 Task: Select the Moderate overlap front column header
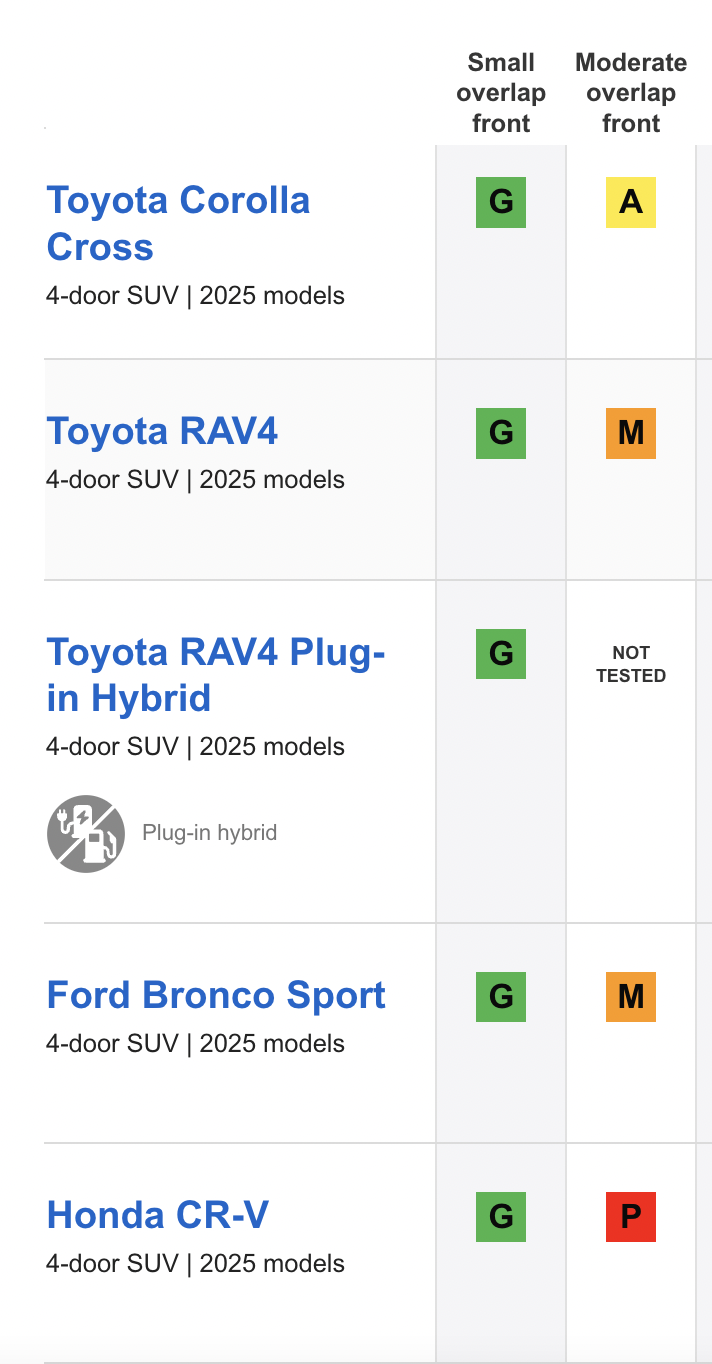(x=631, y=93)
